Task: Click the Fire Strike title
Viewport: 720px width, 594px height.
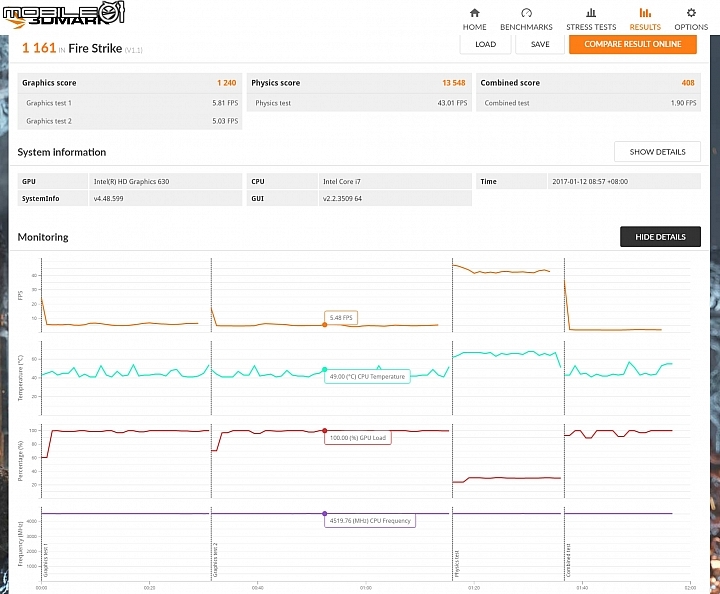Action: point(95,48)
